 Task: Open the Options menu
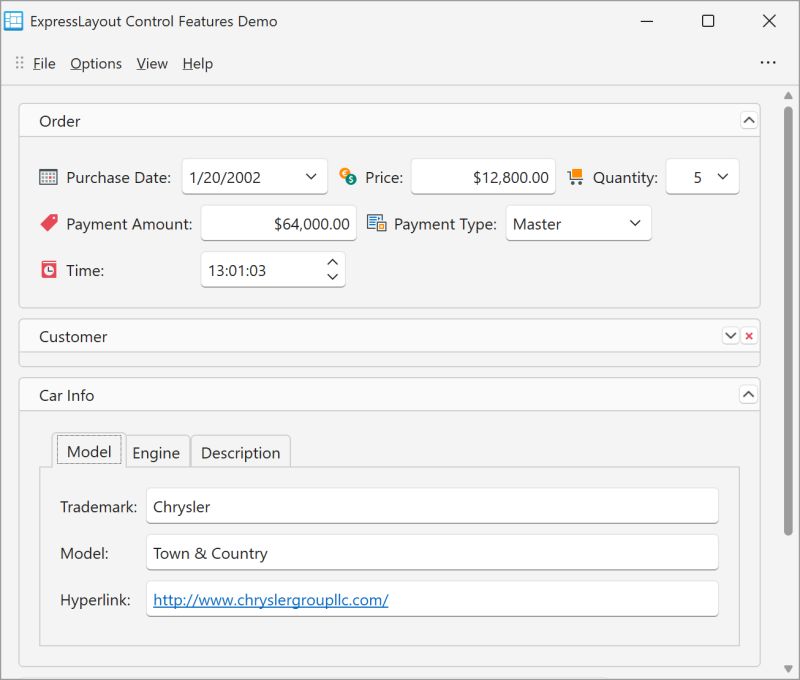96,64
